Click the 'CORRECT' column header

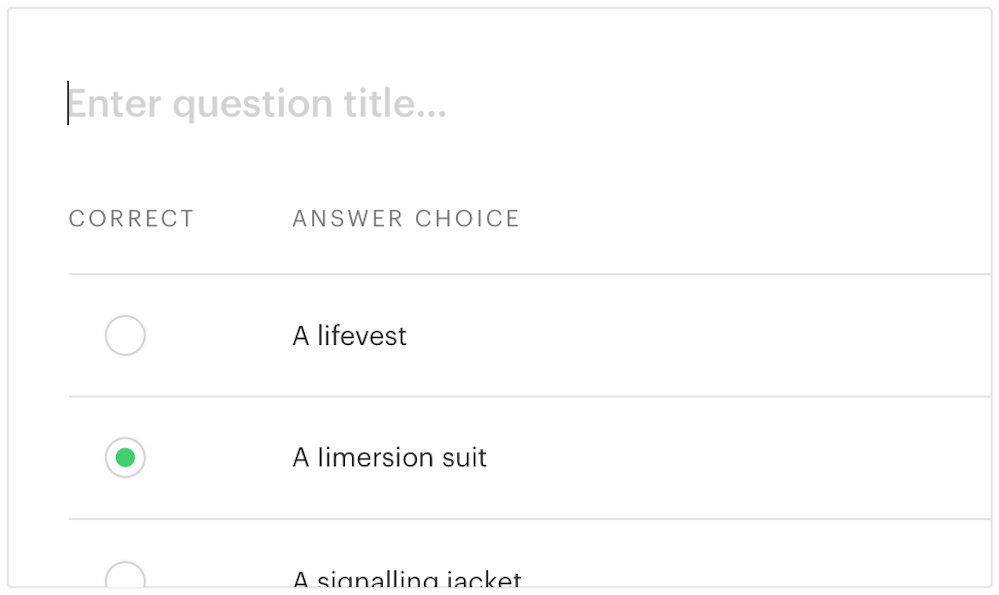(131, 219)
